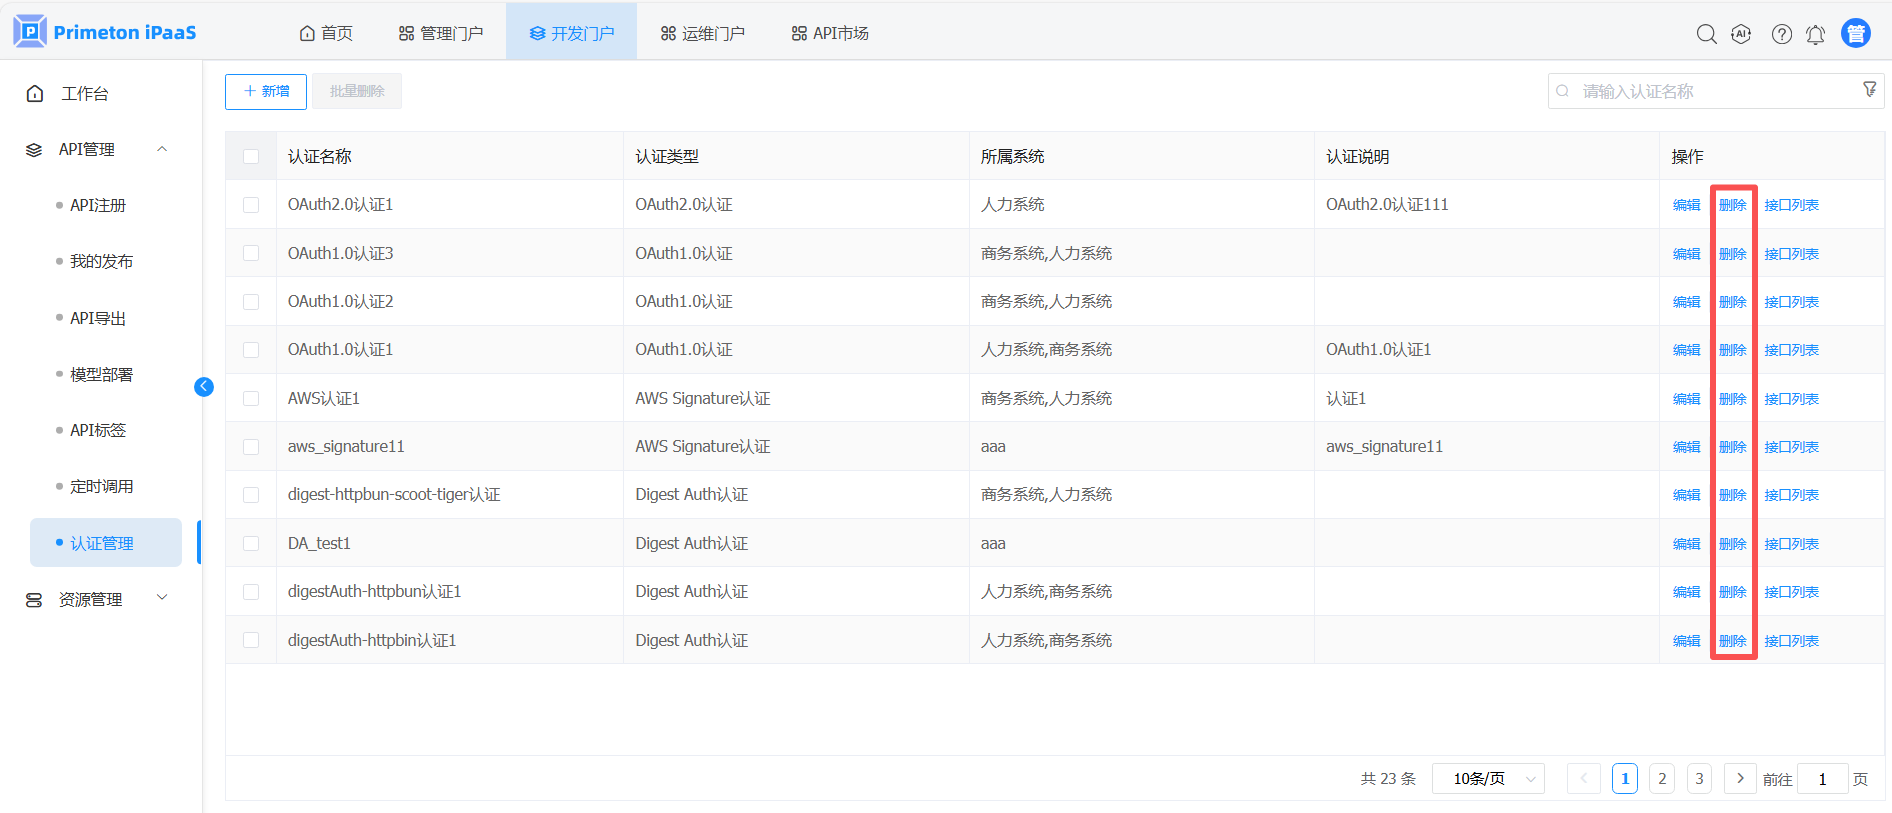Click the user avatar icon
This screenshot has width=1892, height=813.
click(x=1856, y=33)
